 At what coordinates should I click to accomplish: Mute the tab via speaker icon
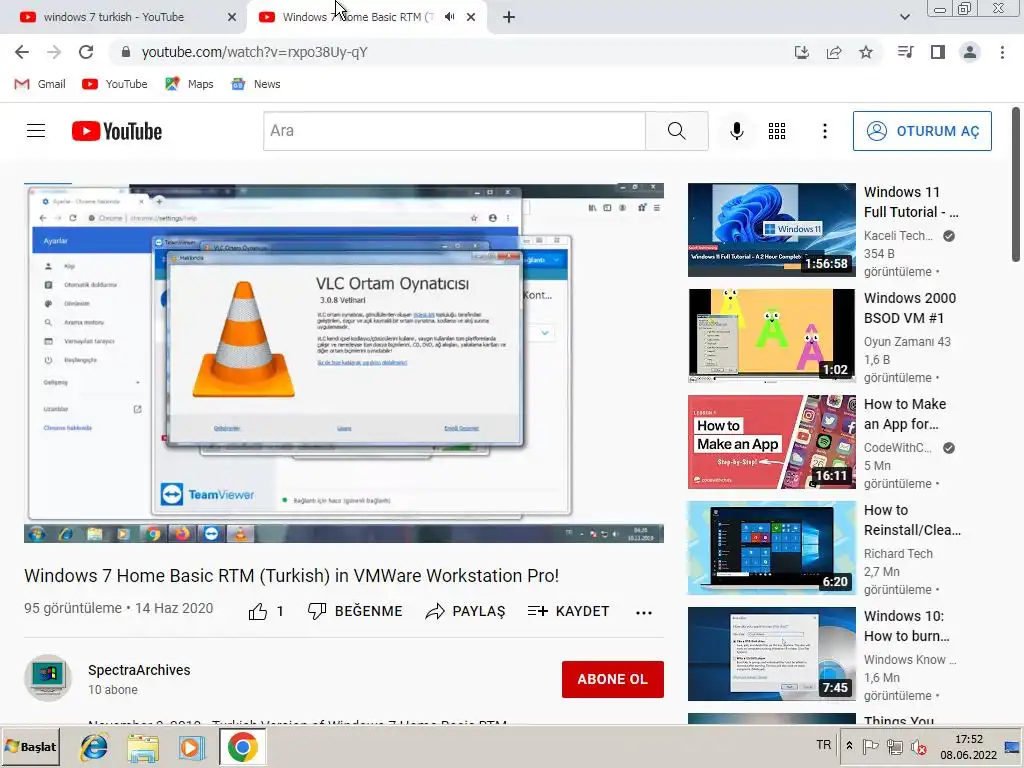pyautogui.click(x=449, y=17)
